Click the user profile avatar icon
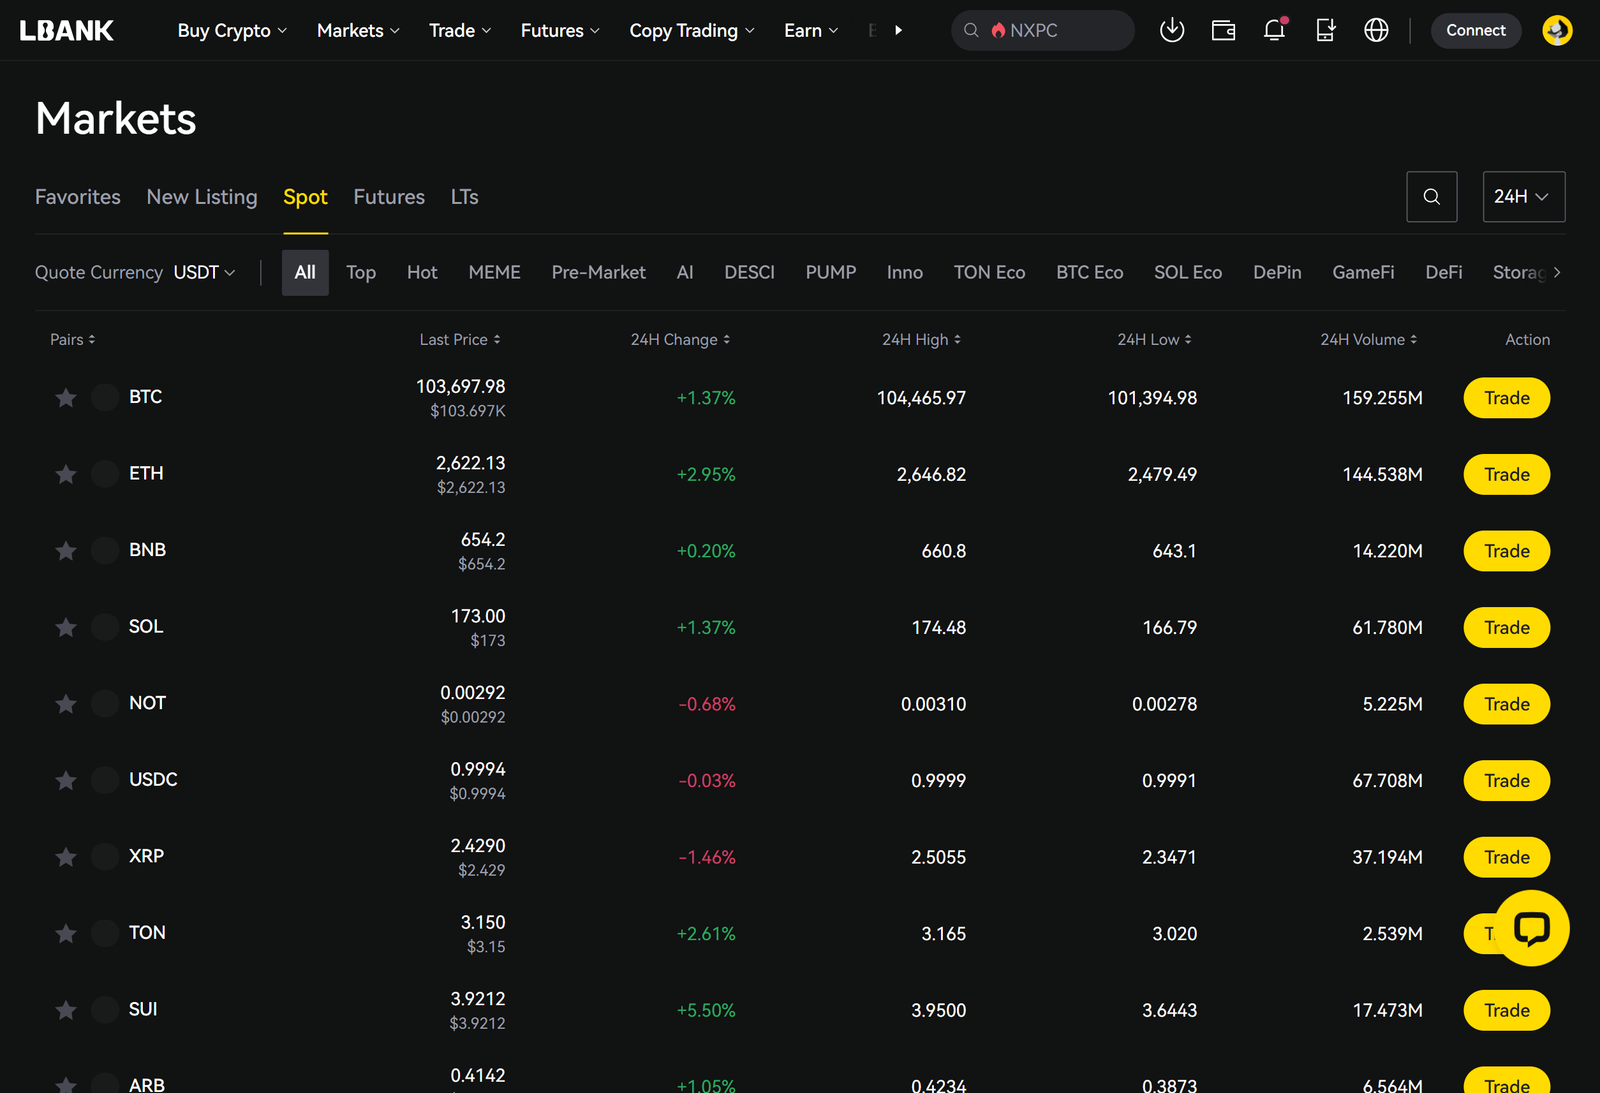The image size is (1600, 1093). [x=1556, y=30]
